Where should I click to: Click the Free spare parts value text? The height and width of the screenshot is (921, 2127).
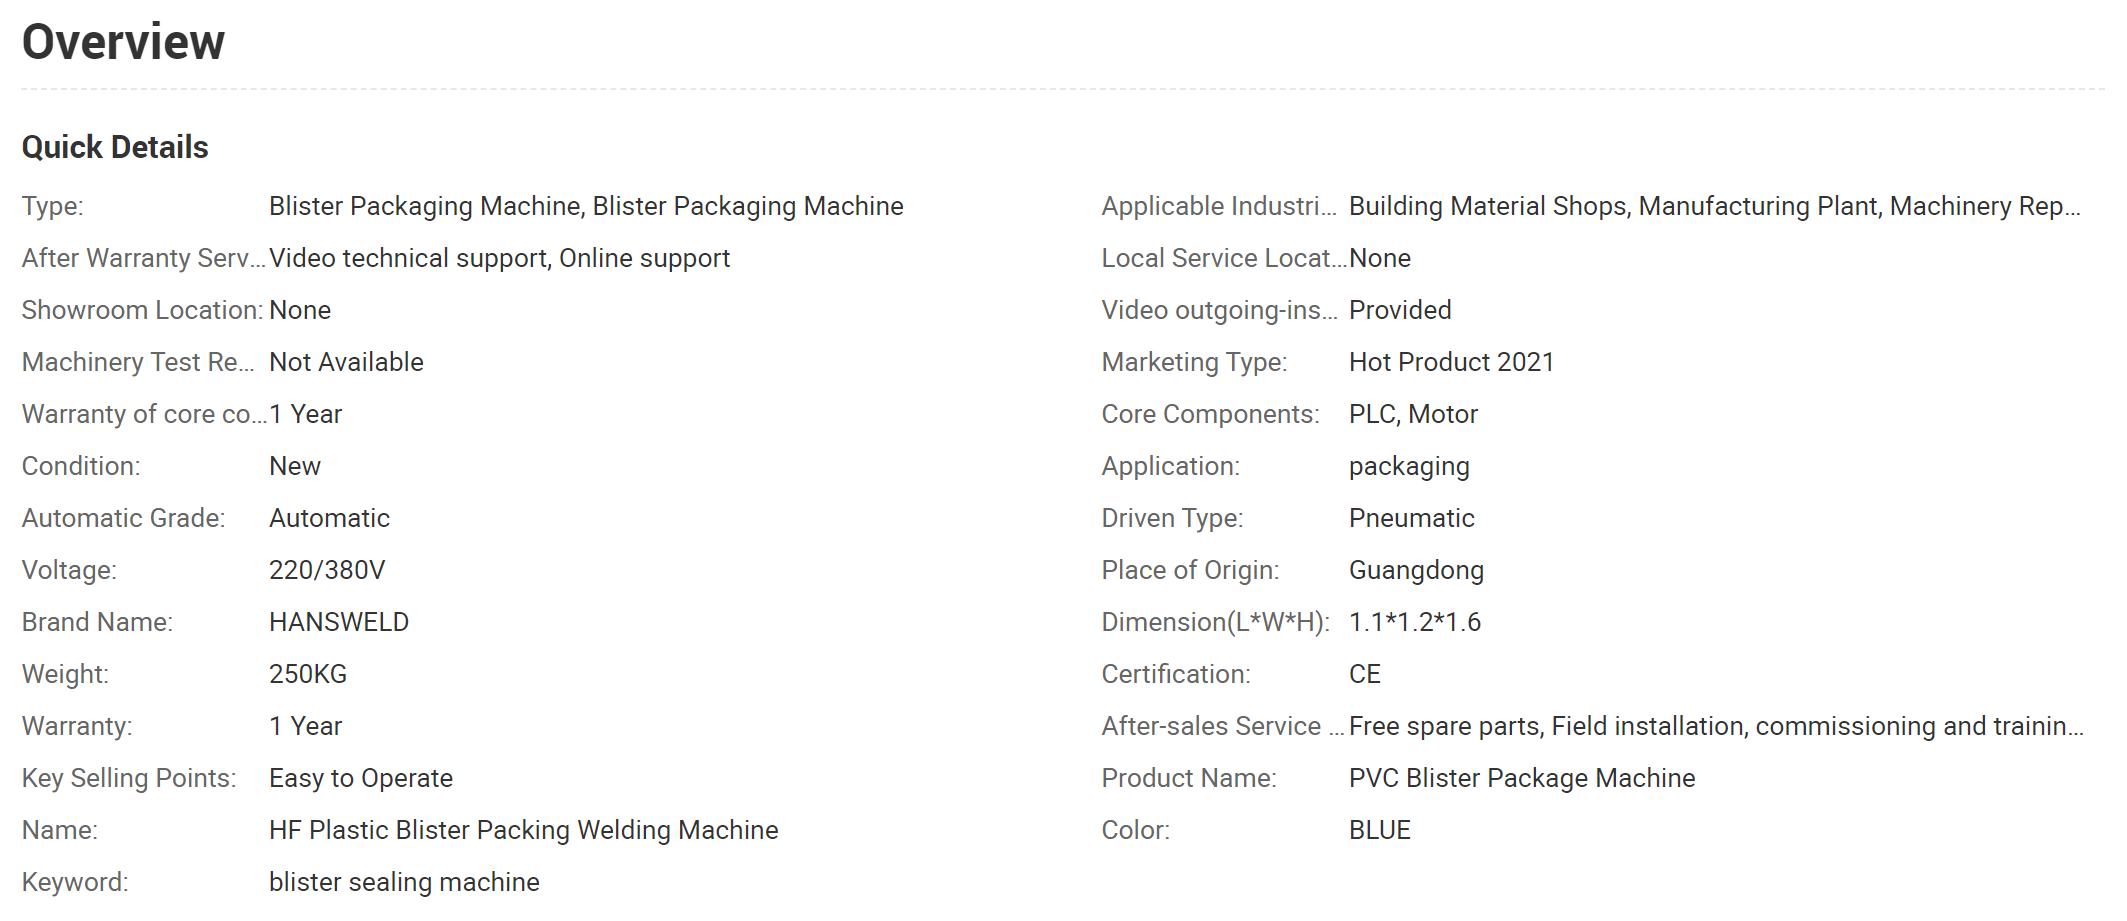coord(1716,726)
